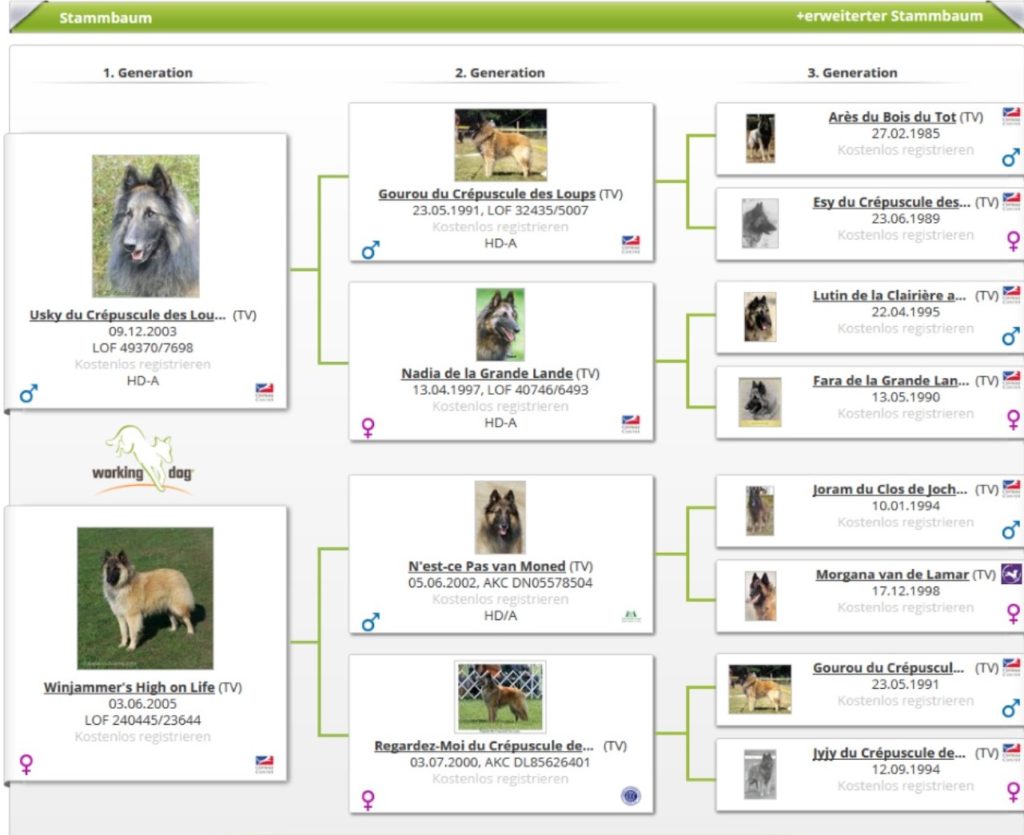1024x835 pixels.
Task: Click the female symbol on Winjammer's card
Action: coord(26,764)
